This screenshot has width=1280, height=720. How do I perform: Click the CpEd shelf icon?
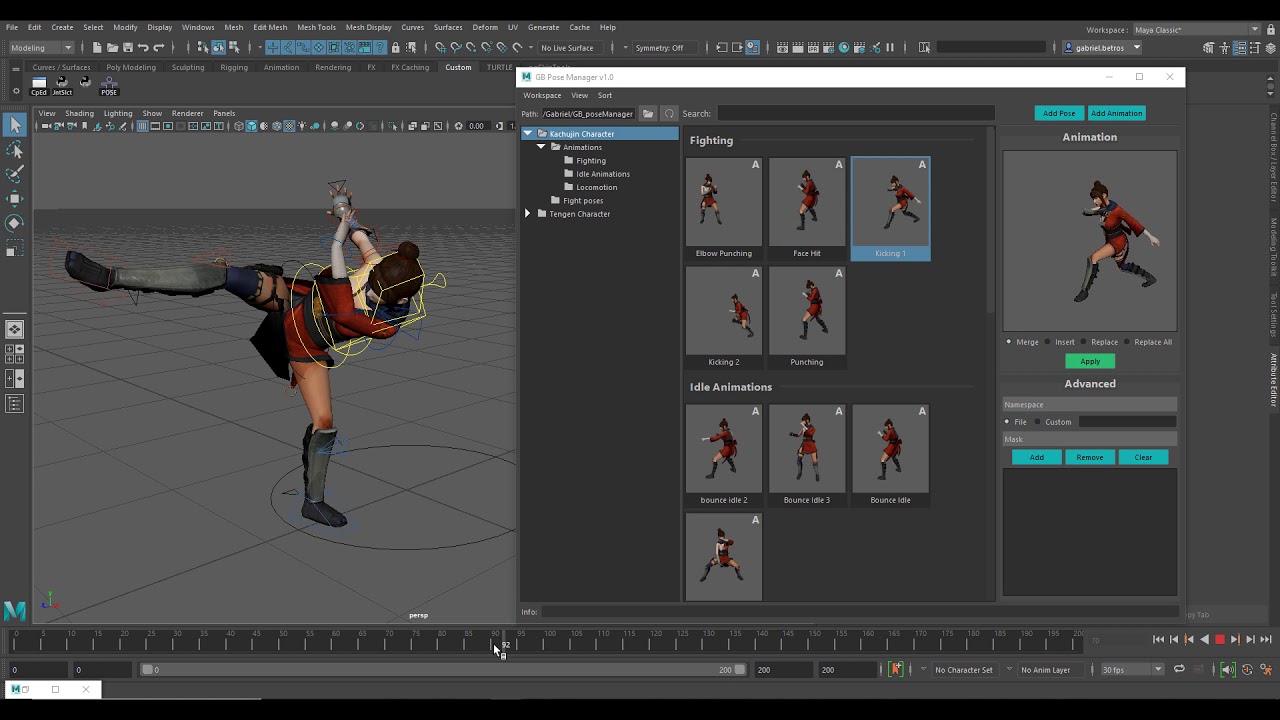[x=39, y=86]
